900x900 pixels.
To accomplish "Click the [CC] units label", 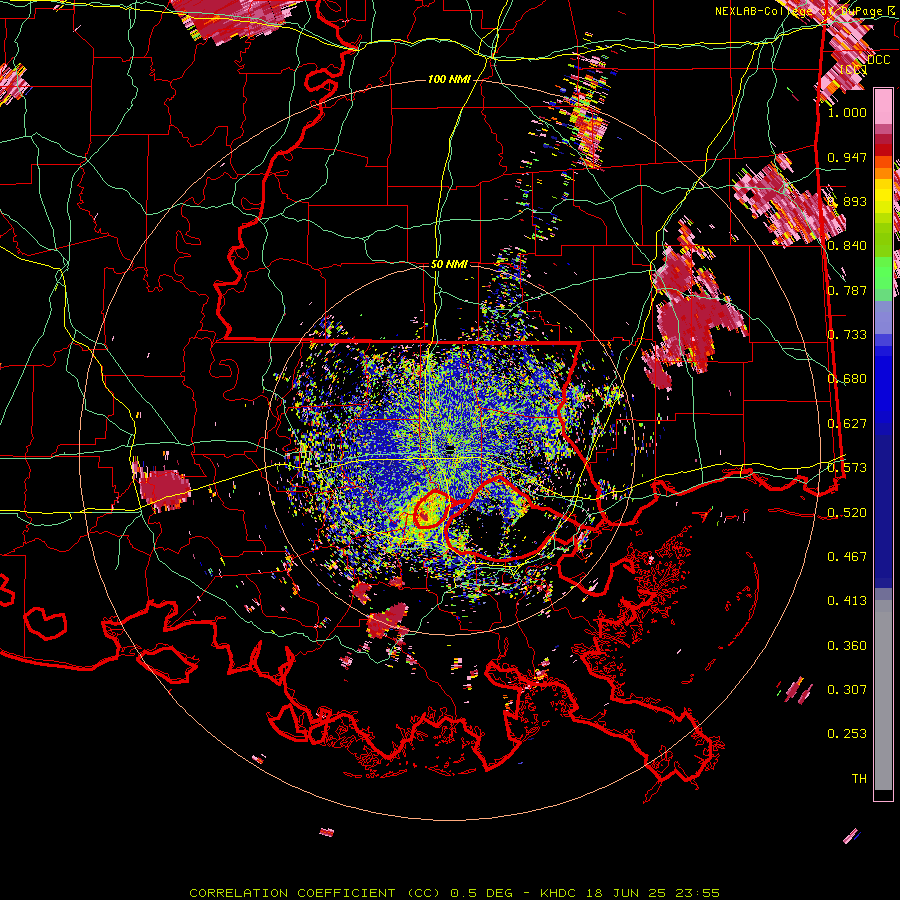I will pos(853,69).
